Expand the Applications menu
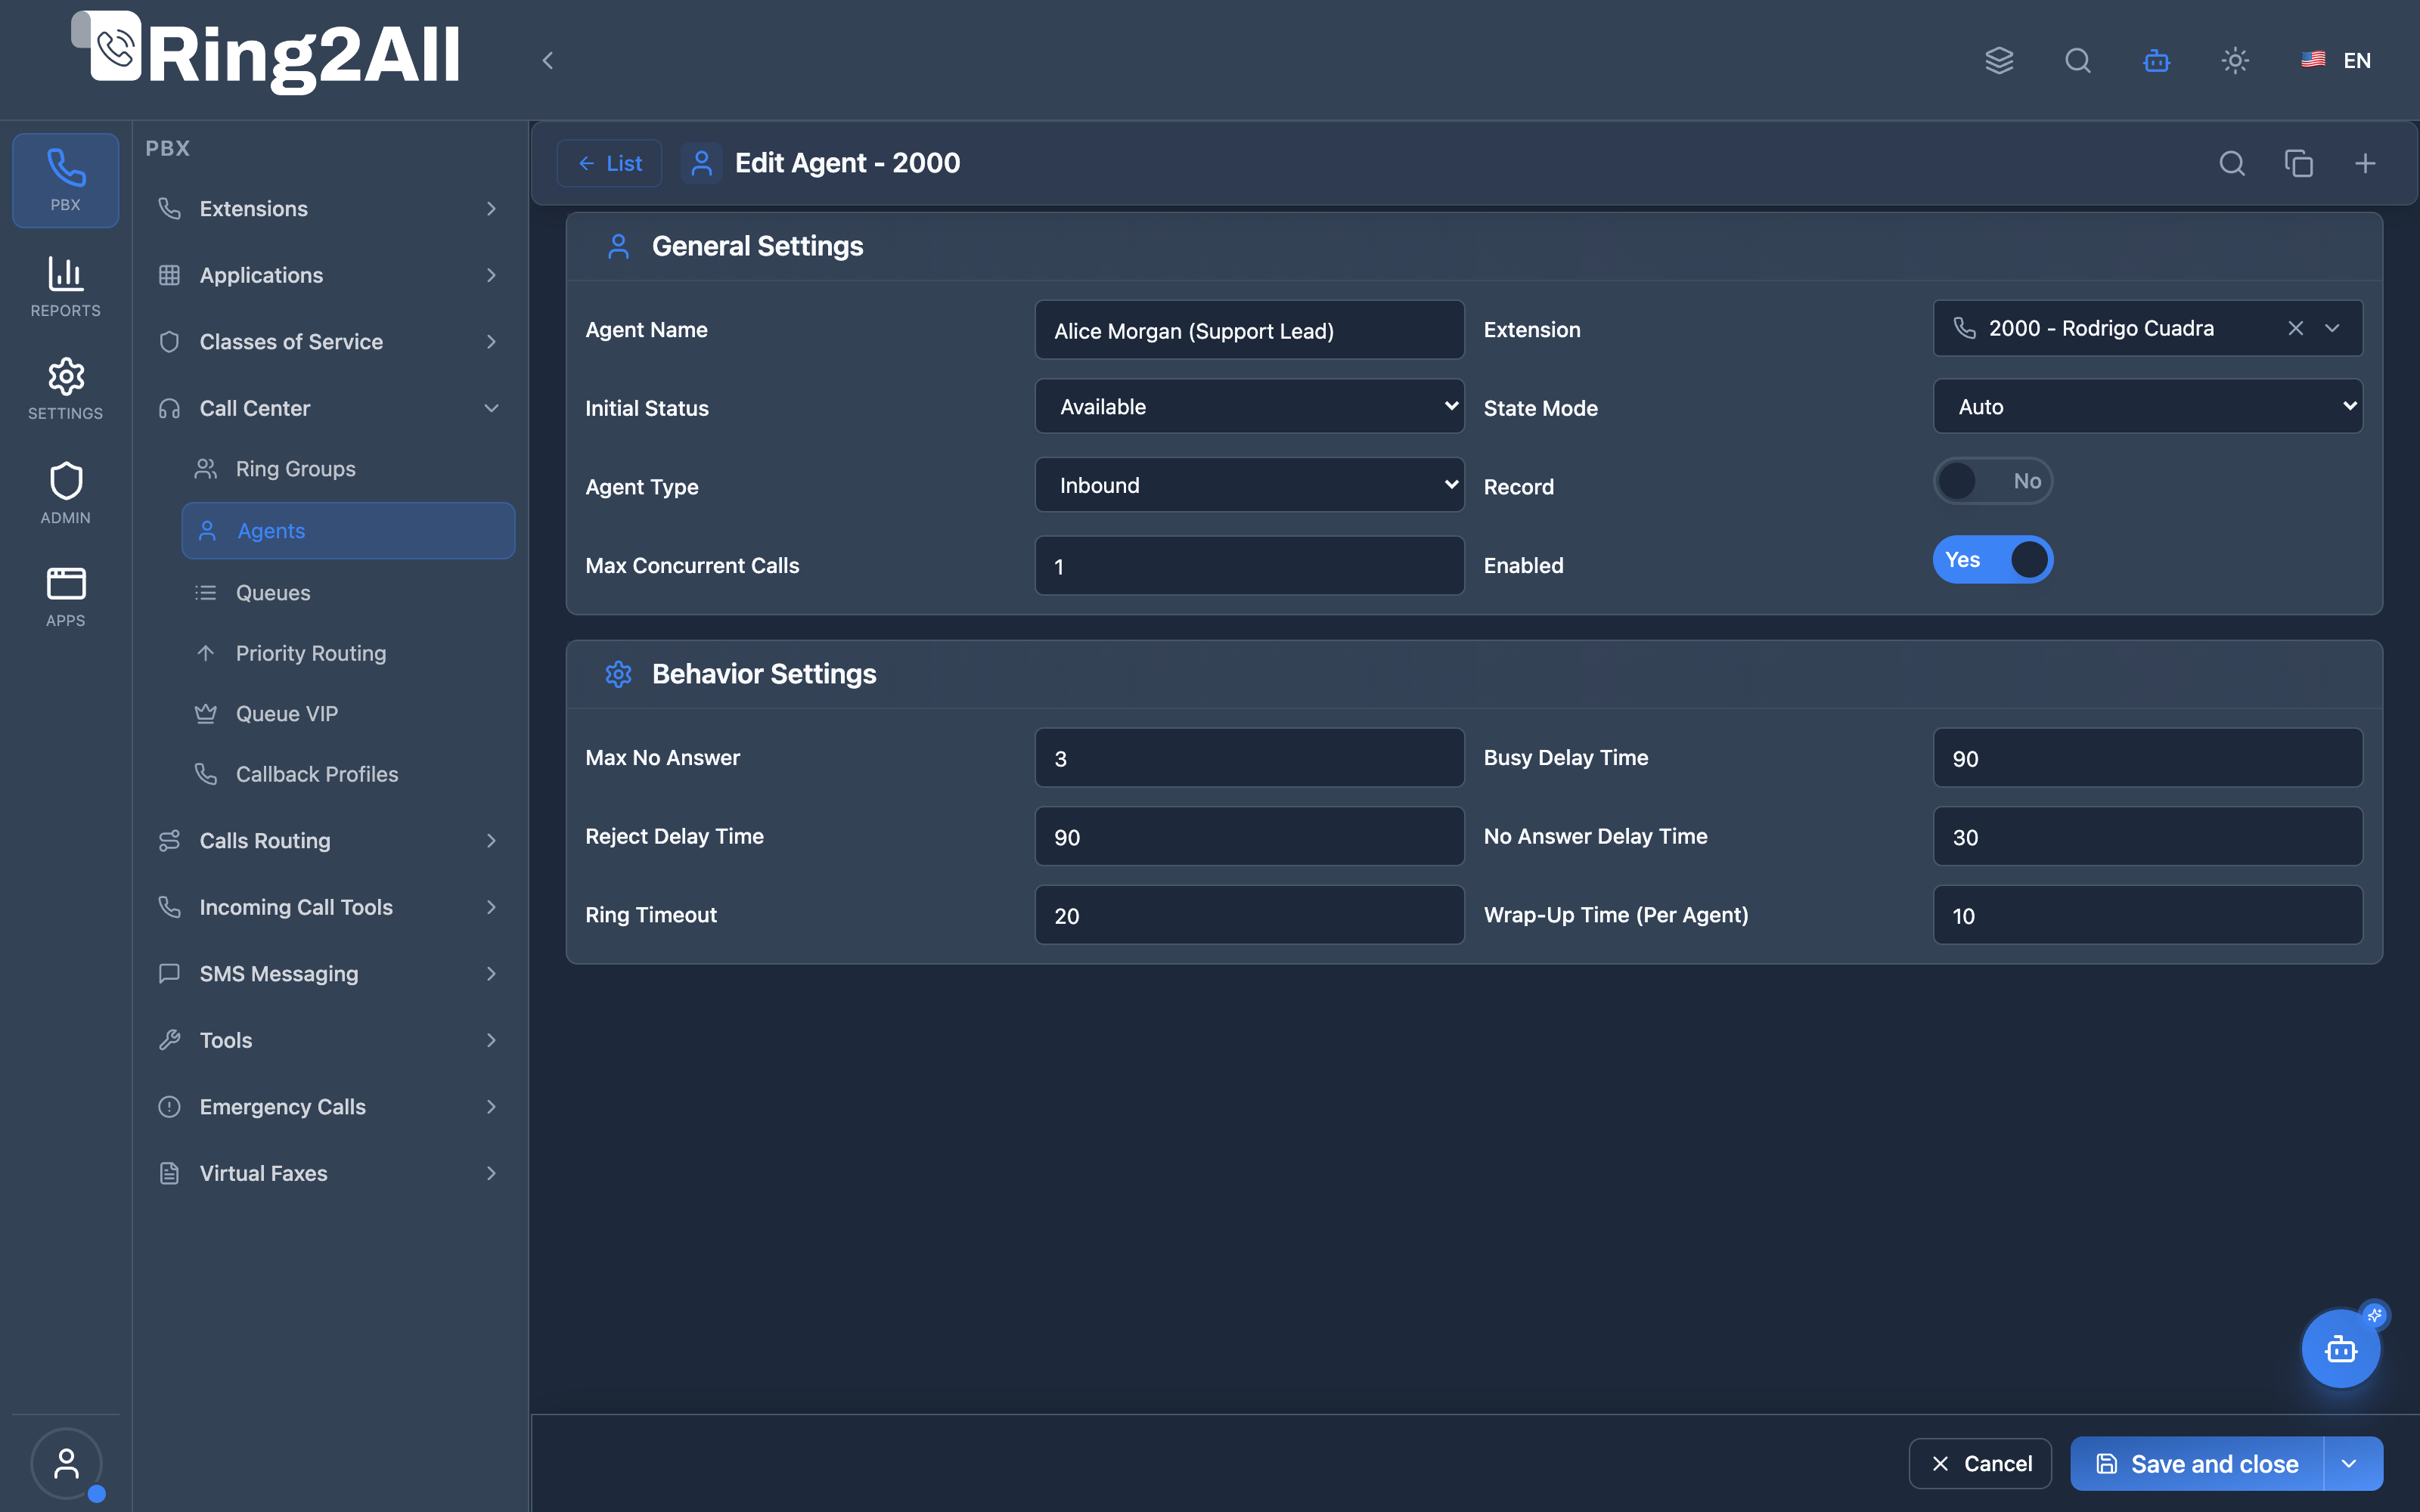Image resolution: width=2420 pixels, height=1512 pixels. point(328,275)
